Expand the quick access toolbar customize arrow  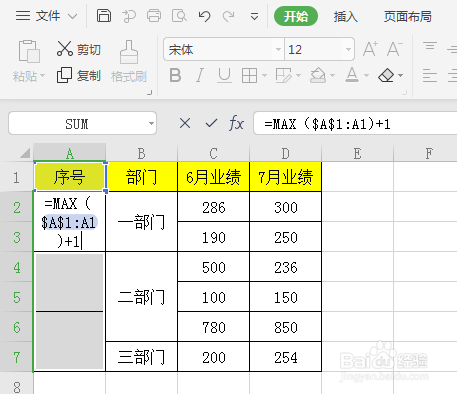[x=254, y=16]
